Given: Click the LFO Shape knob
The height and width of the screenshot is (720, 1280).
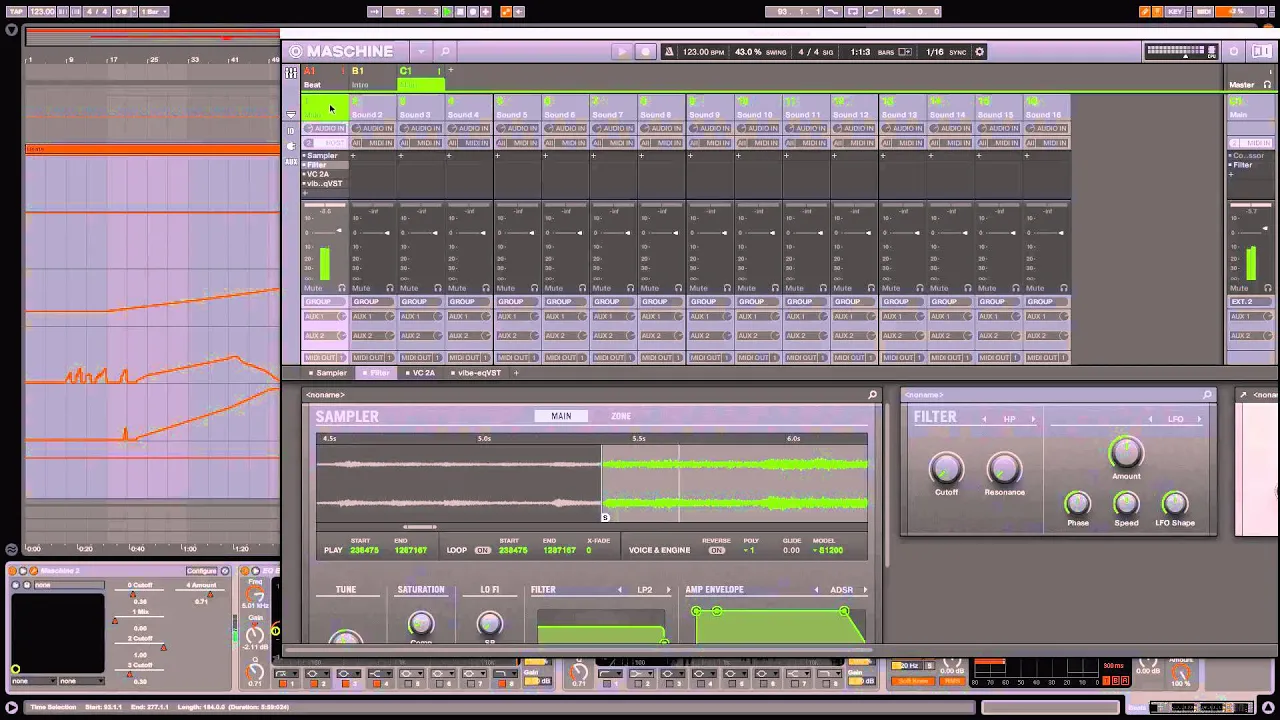Looking at the screenshot, I should tap(1175, 503).
